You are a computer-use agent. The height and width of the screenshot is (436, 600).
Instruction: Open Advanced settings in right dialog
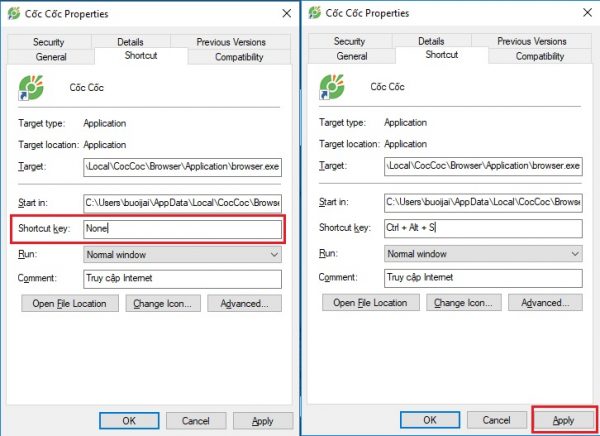545,303
